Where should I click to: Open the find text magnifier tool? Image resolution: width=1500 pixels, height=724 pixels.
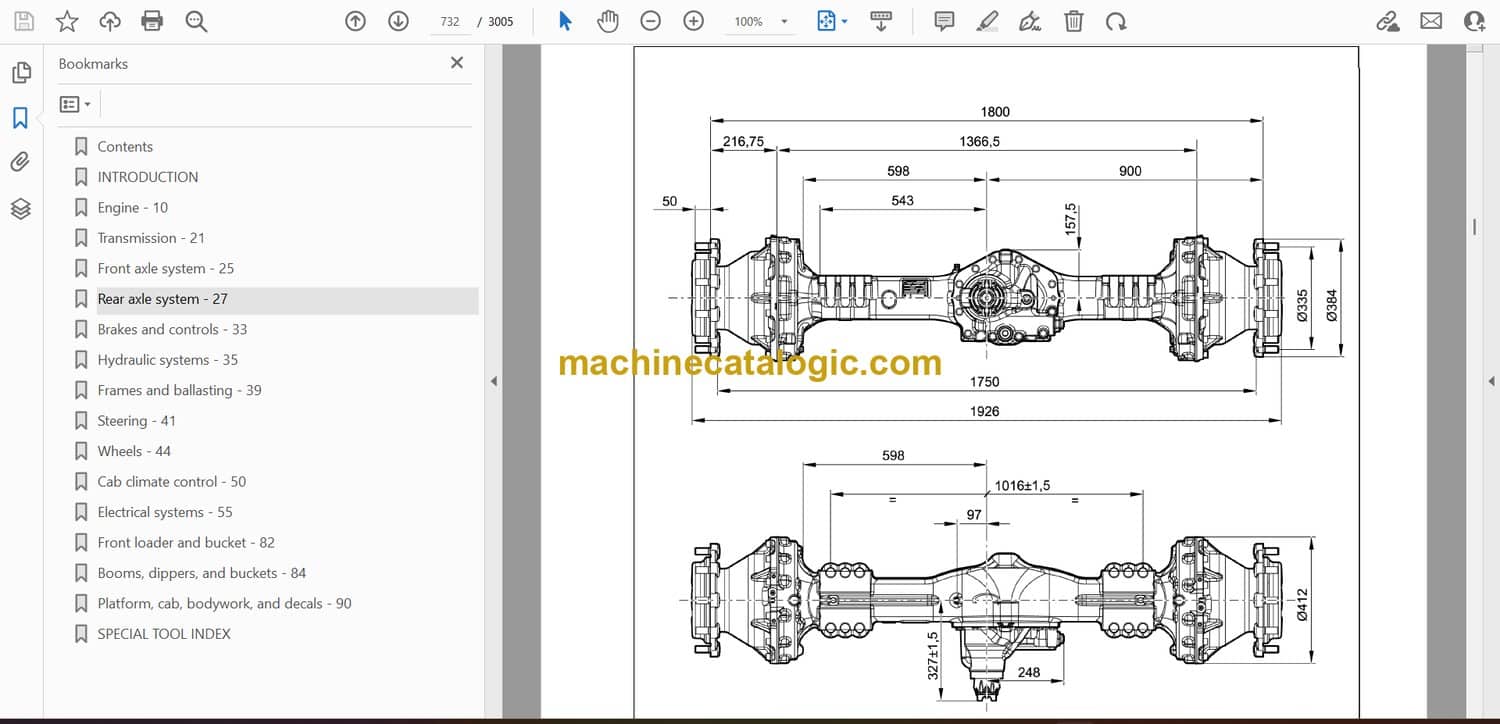coord(196,21)
